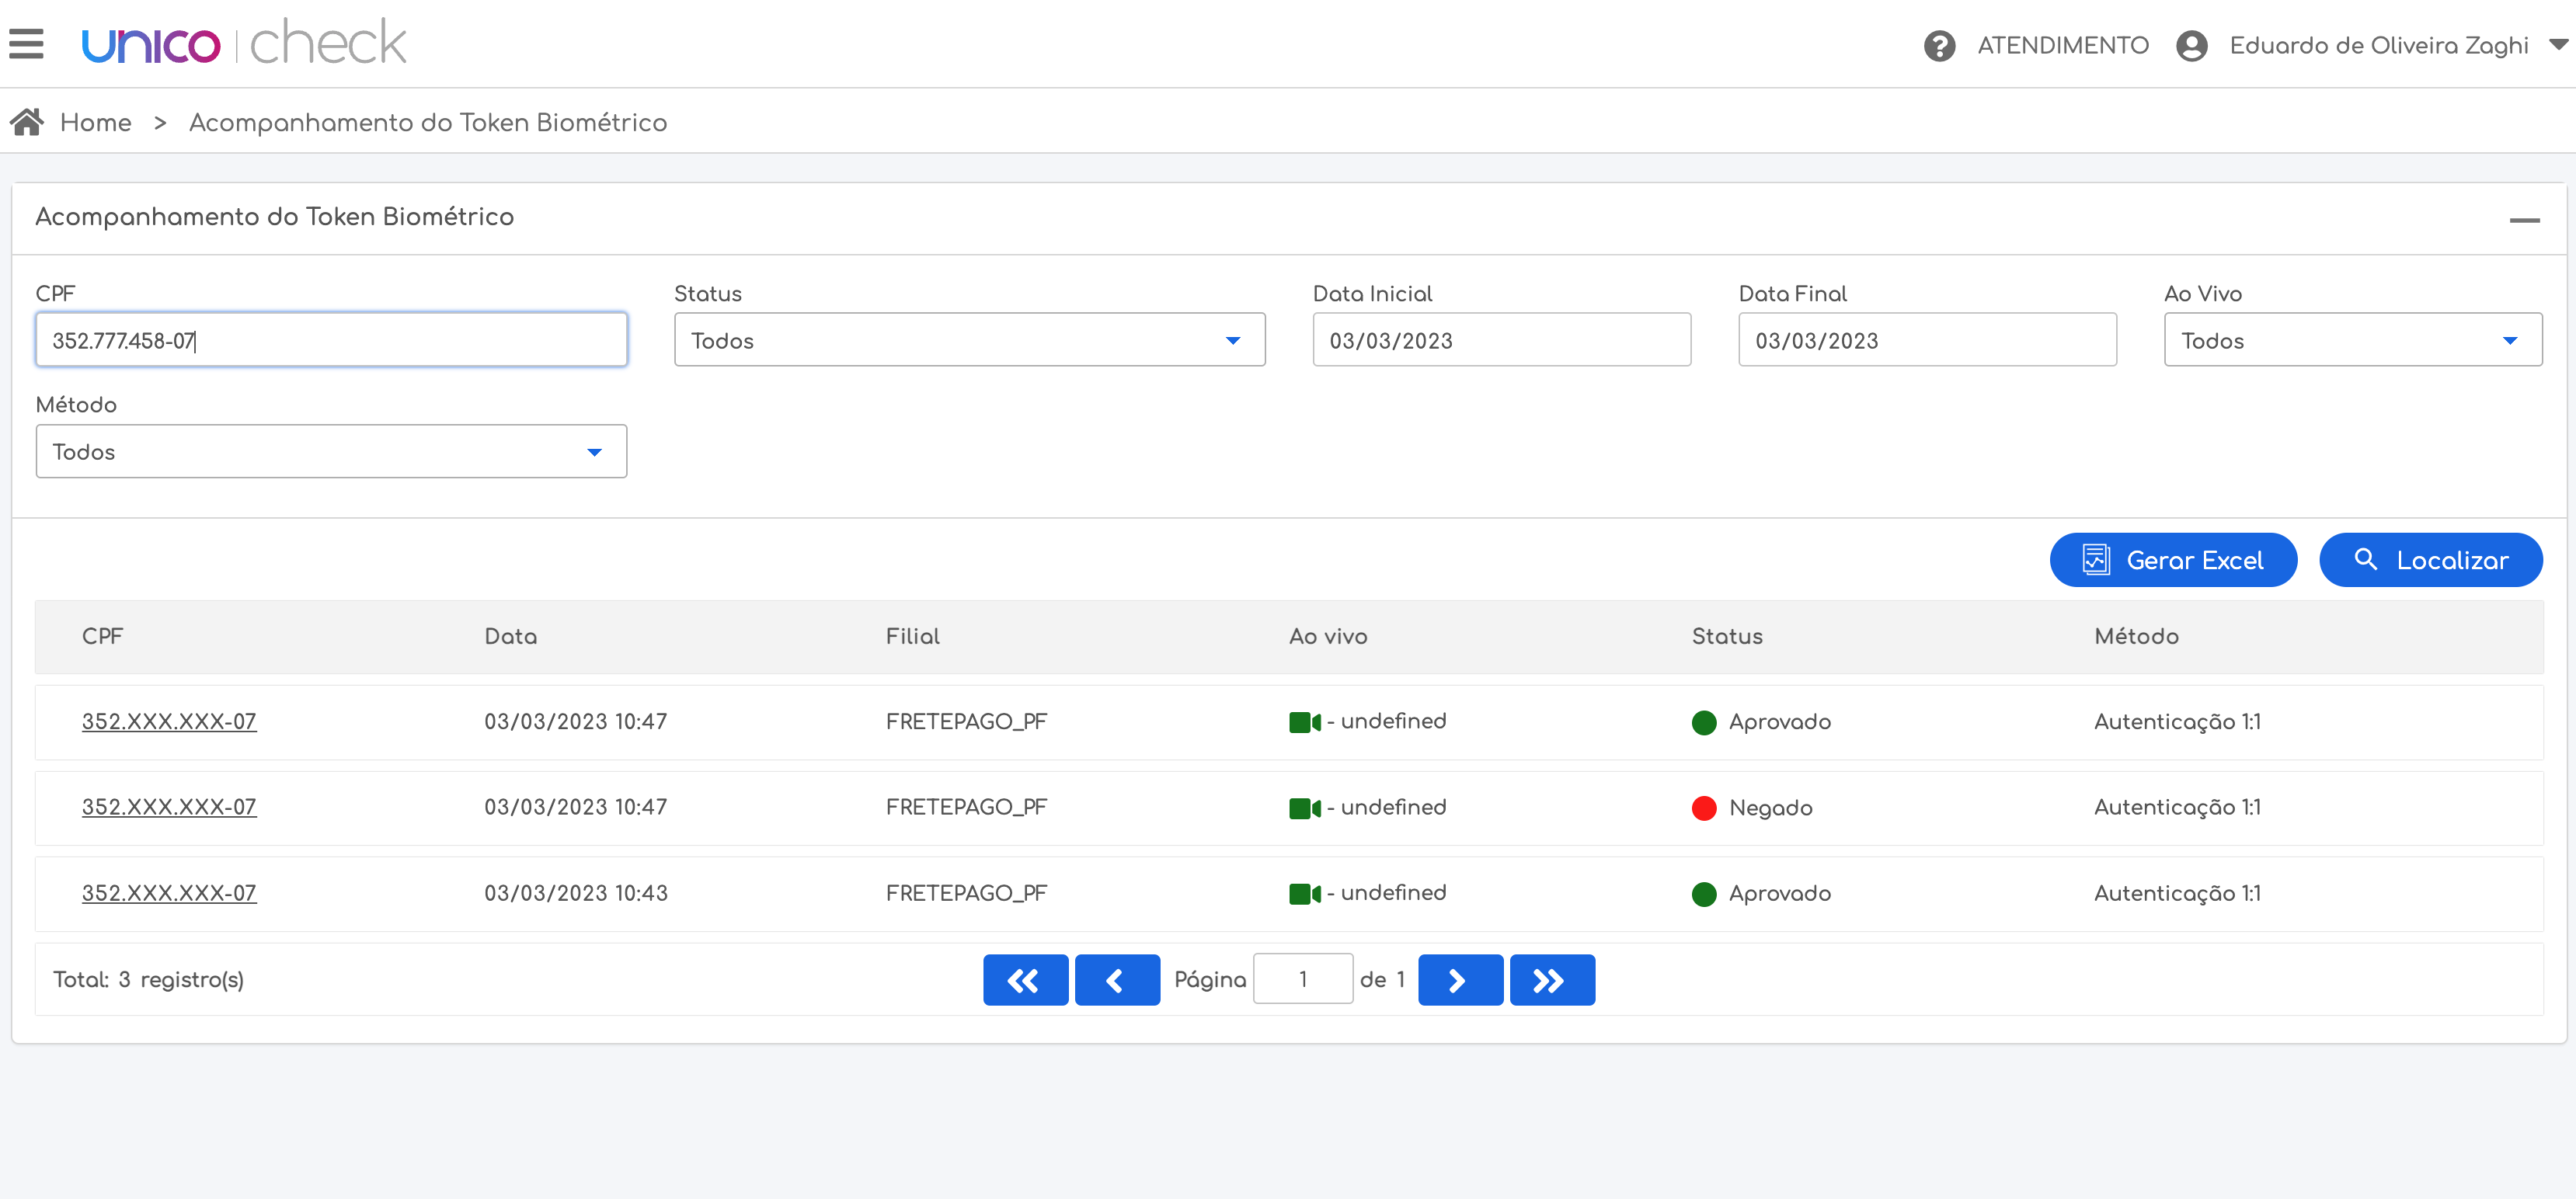Click Total: 3 registro(s) text
The width and height of the screenshot is (2576, 1199).
click(148, 979)
